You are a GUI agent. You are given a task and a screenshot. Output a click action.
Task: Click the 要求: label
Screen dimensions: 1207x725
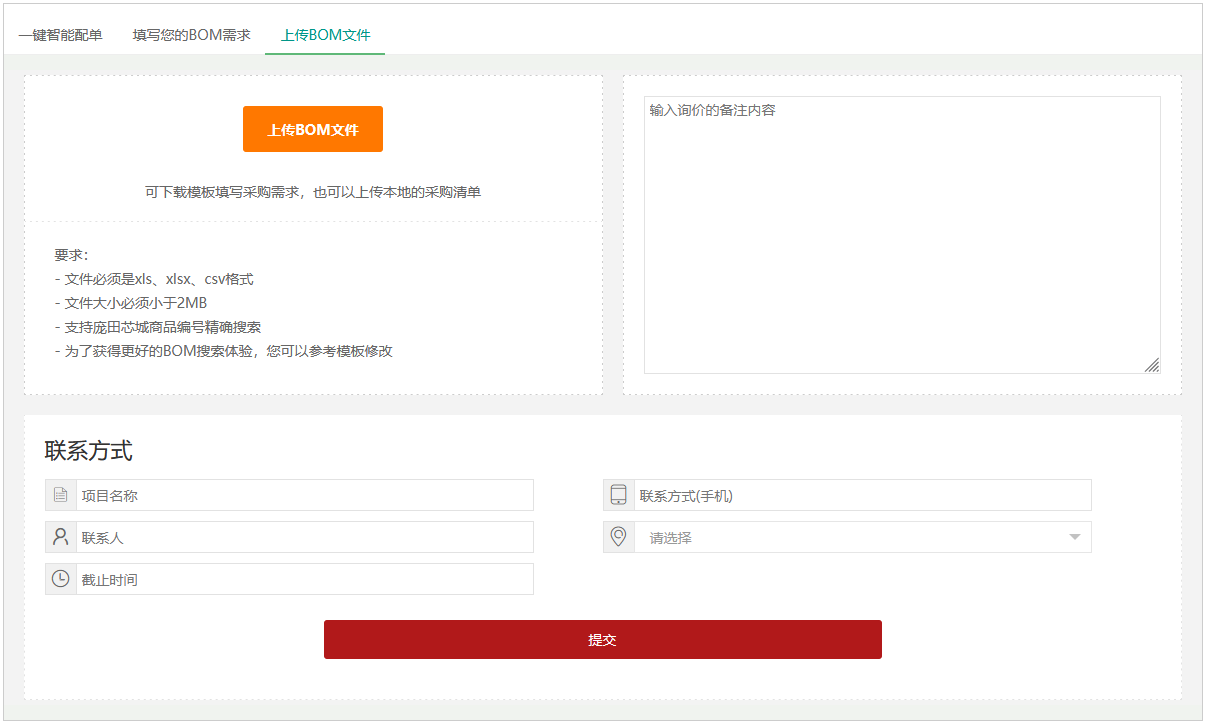pos(72,255)
